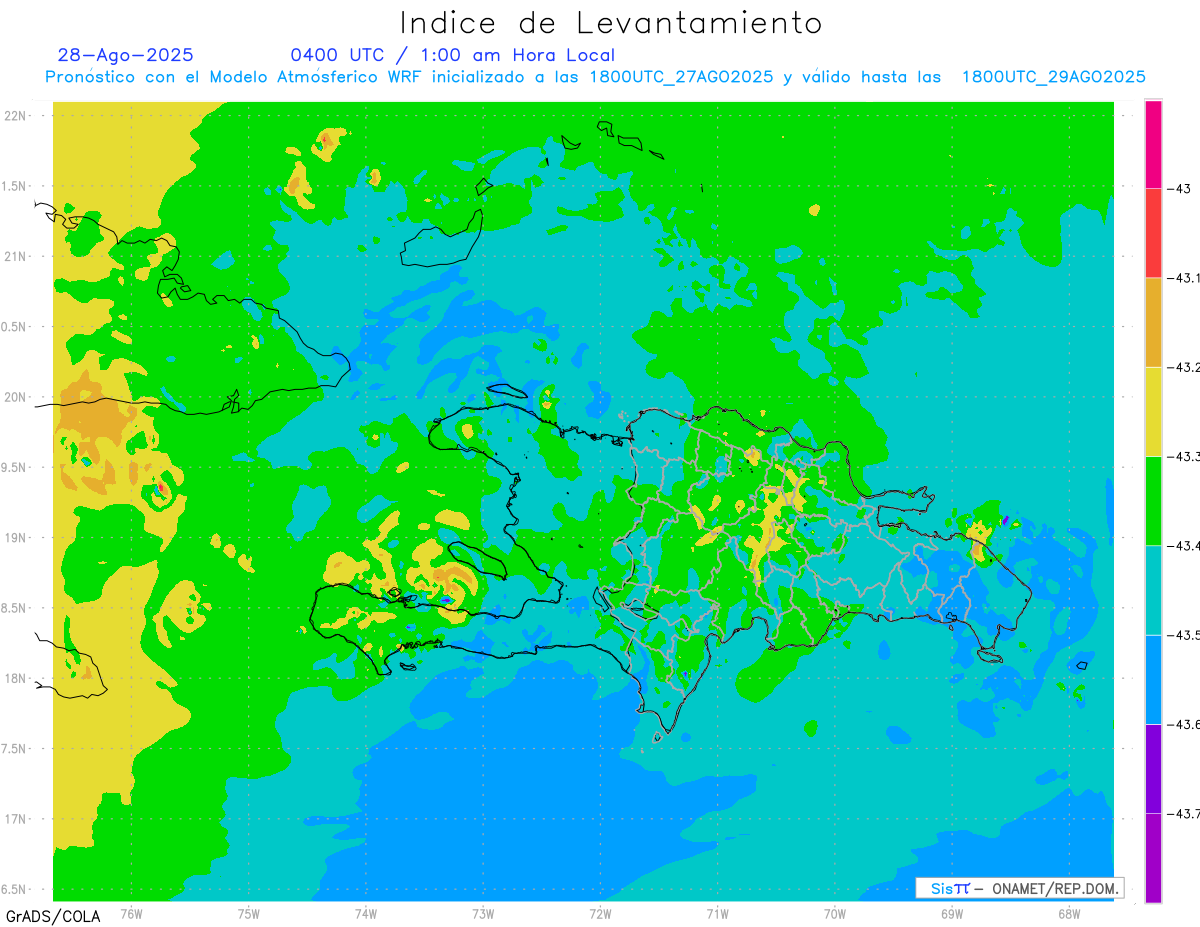Pick the orange segment of the color legend

pos(1153,322)
